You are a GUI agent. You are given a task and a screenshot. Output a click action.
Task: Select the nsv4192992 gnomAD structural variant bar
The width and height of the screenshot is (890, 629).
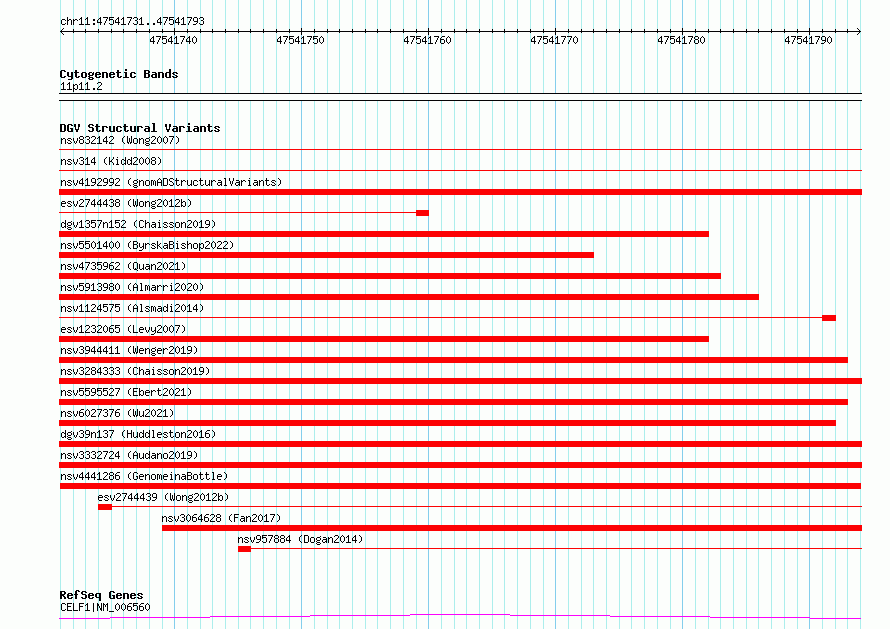[x=460, y=192]
